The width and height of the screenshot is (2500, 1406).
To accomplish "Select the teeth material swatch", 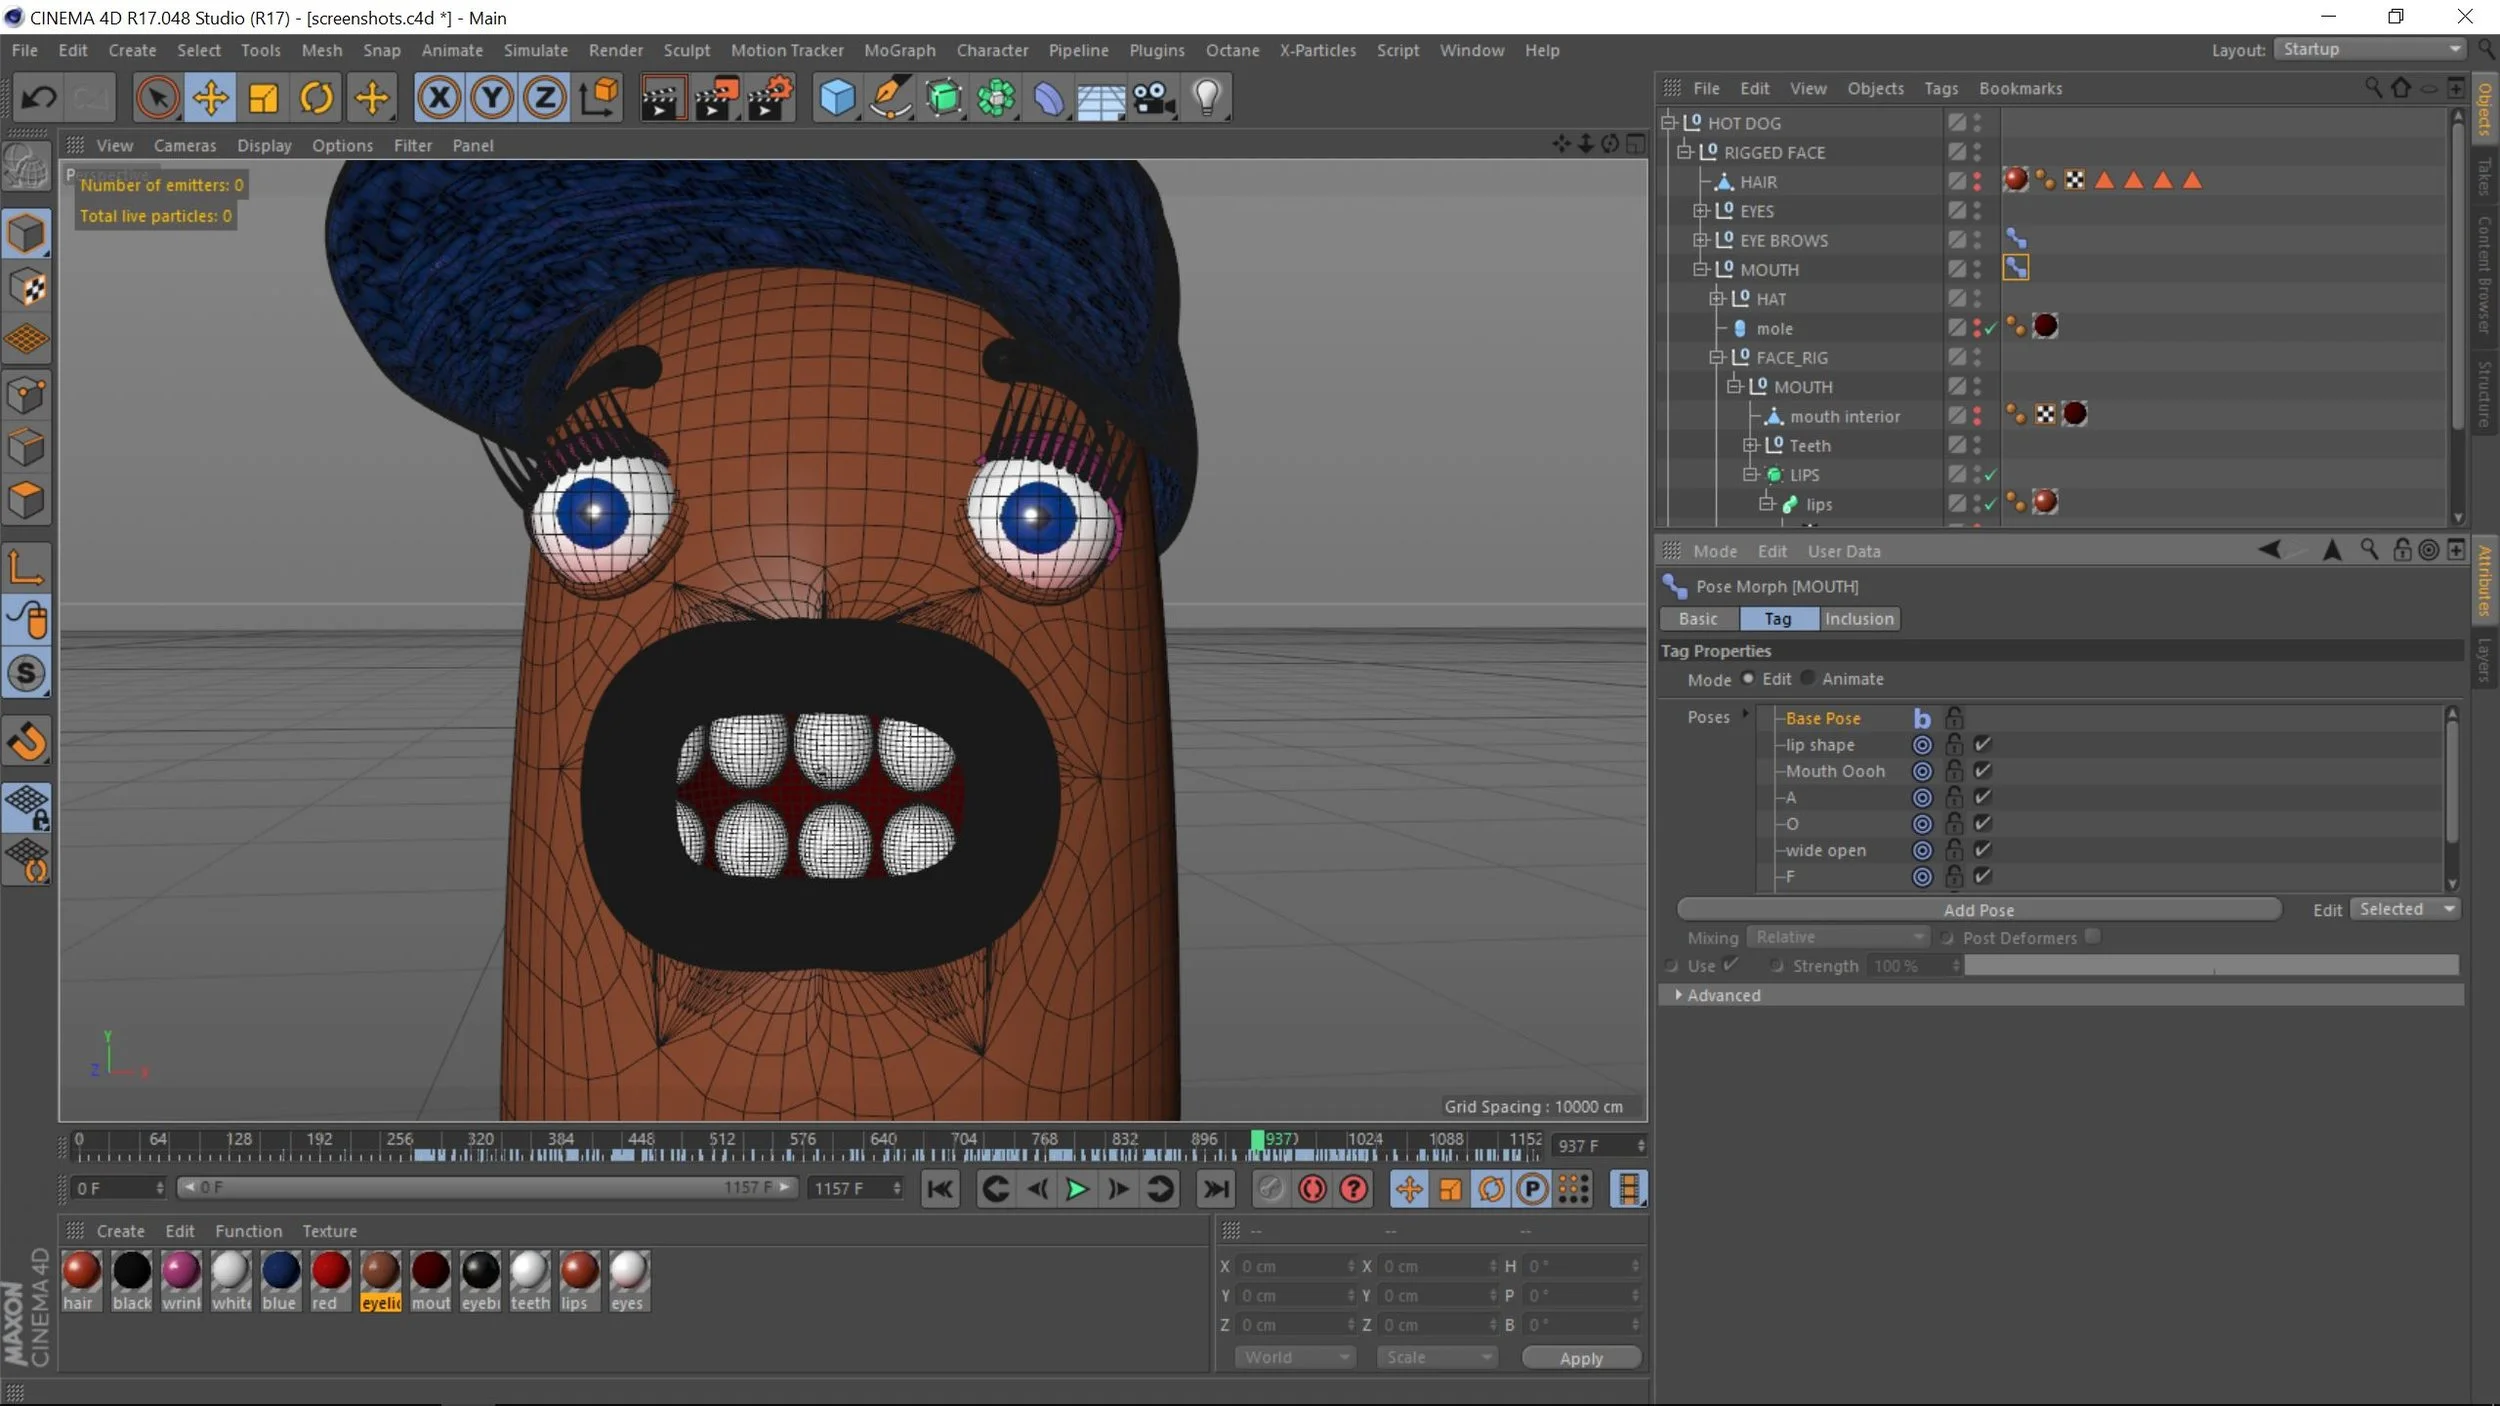I will pyautogui.click(x=530, y=1281).
